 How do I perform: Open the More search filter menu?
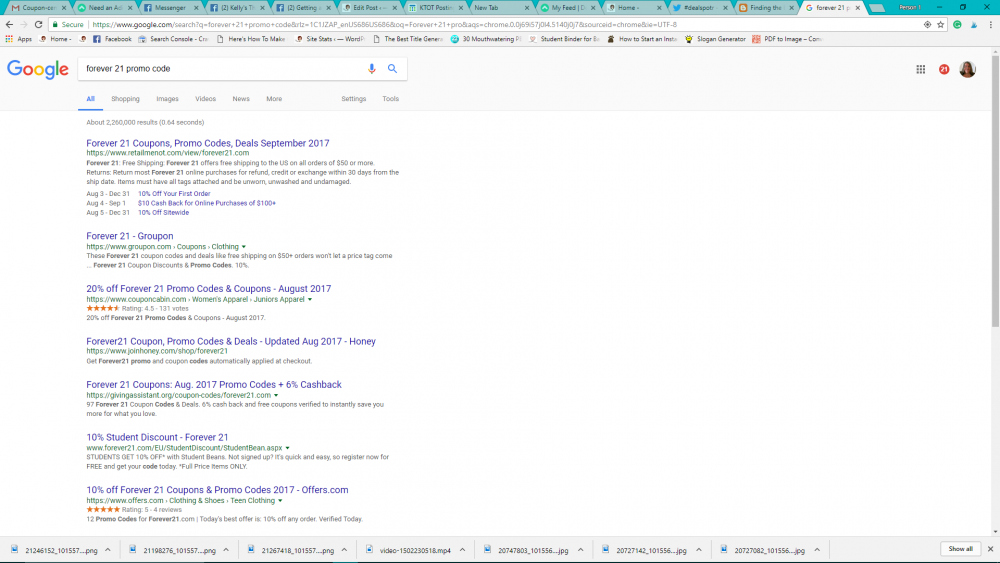pos(274,99)
